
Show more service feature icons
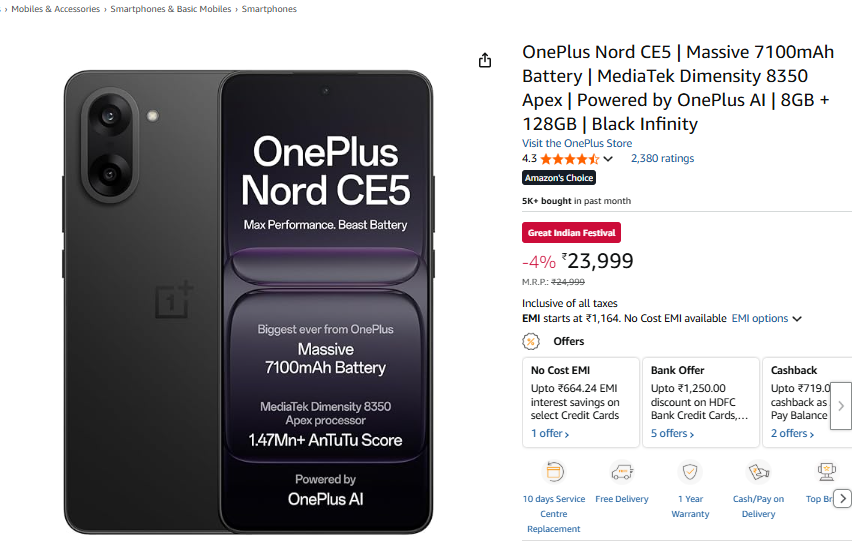point(843,498)
